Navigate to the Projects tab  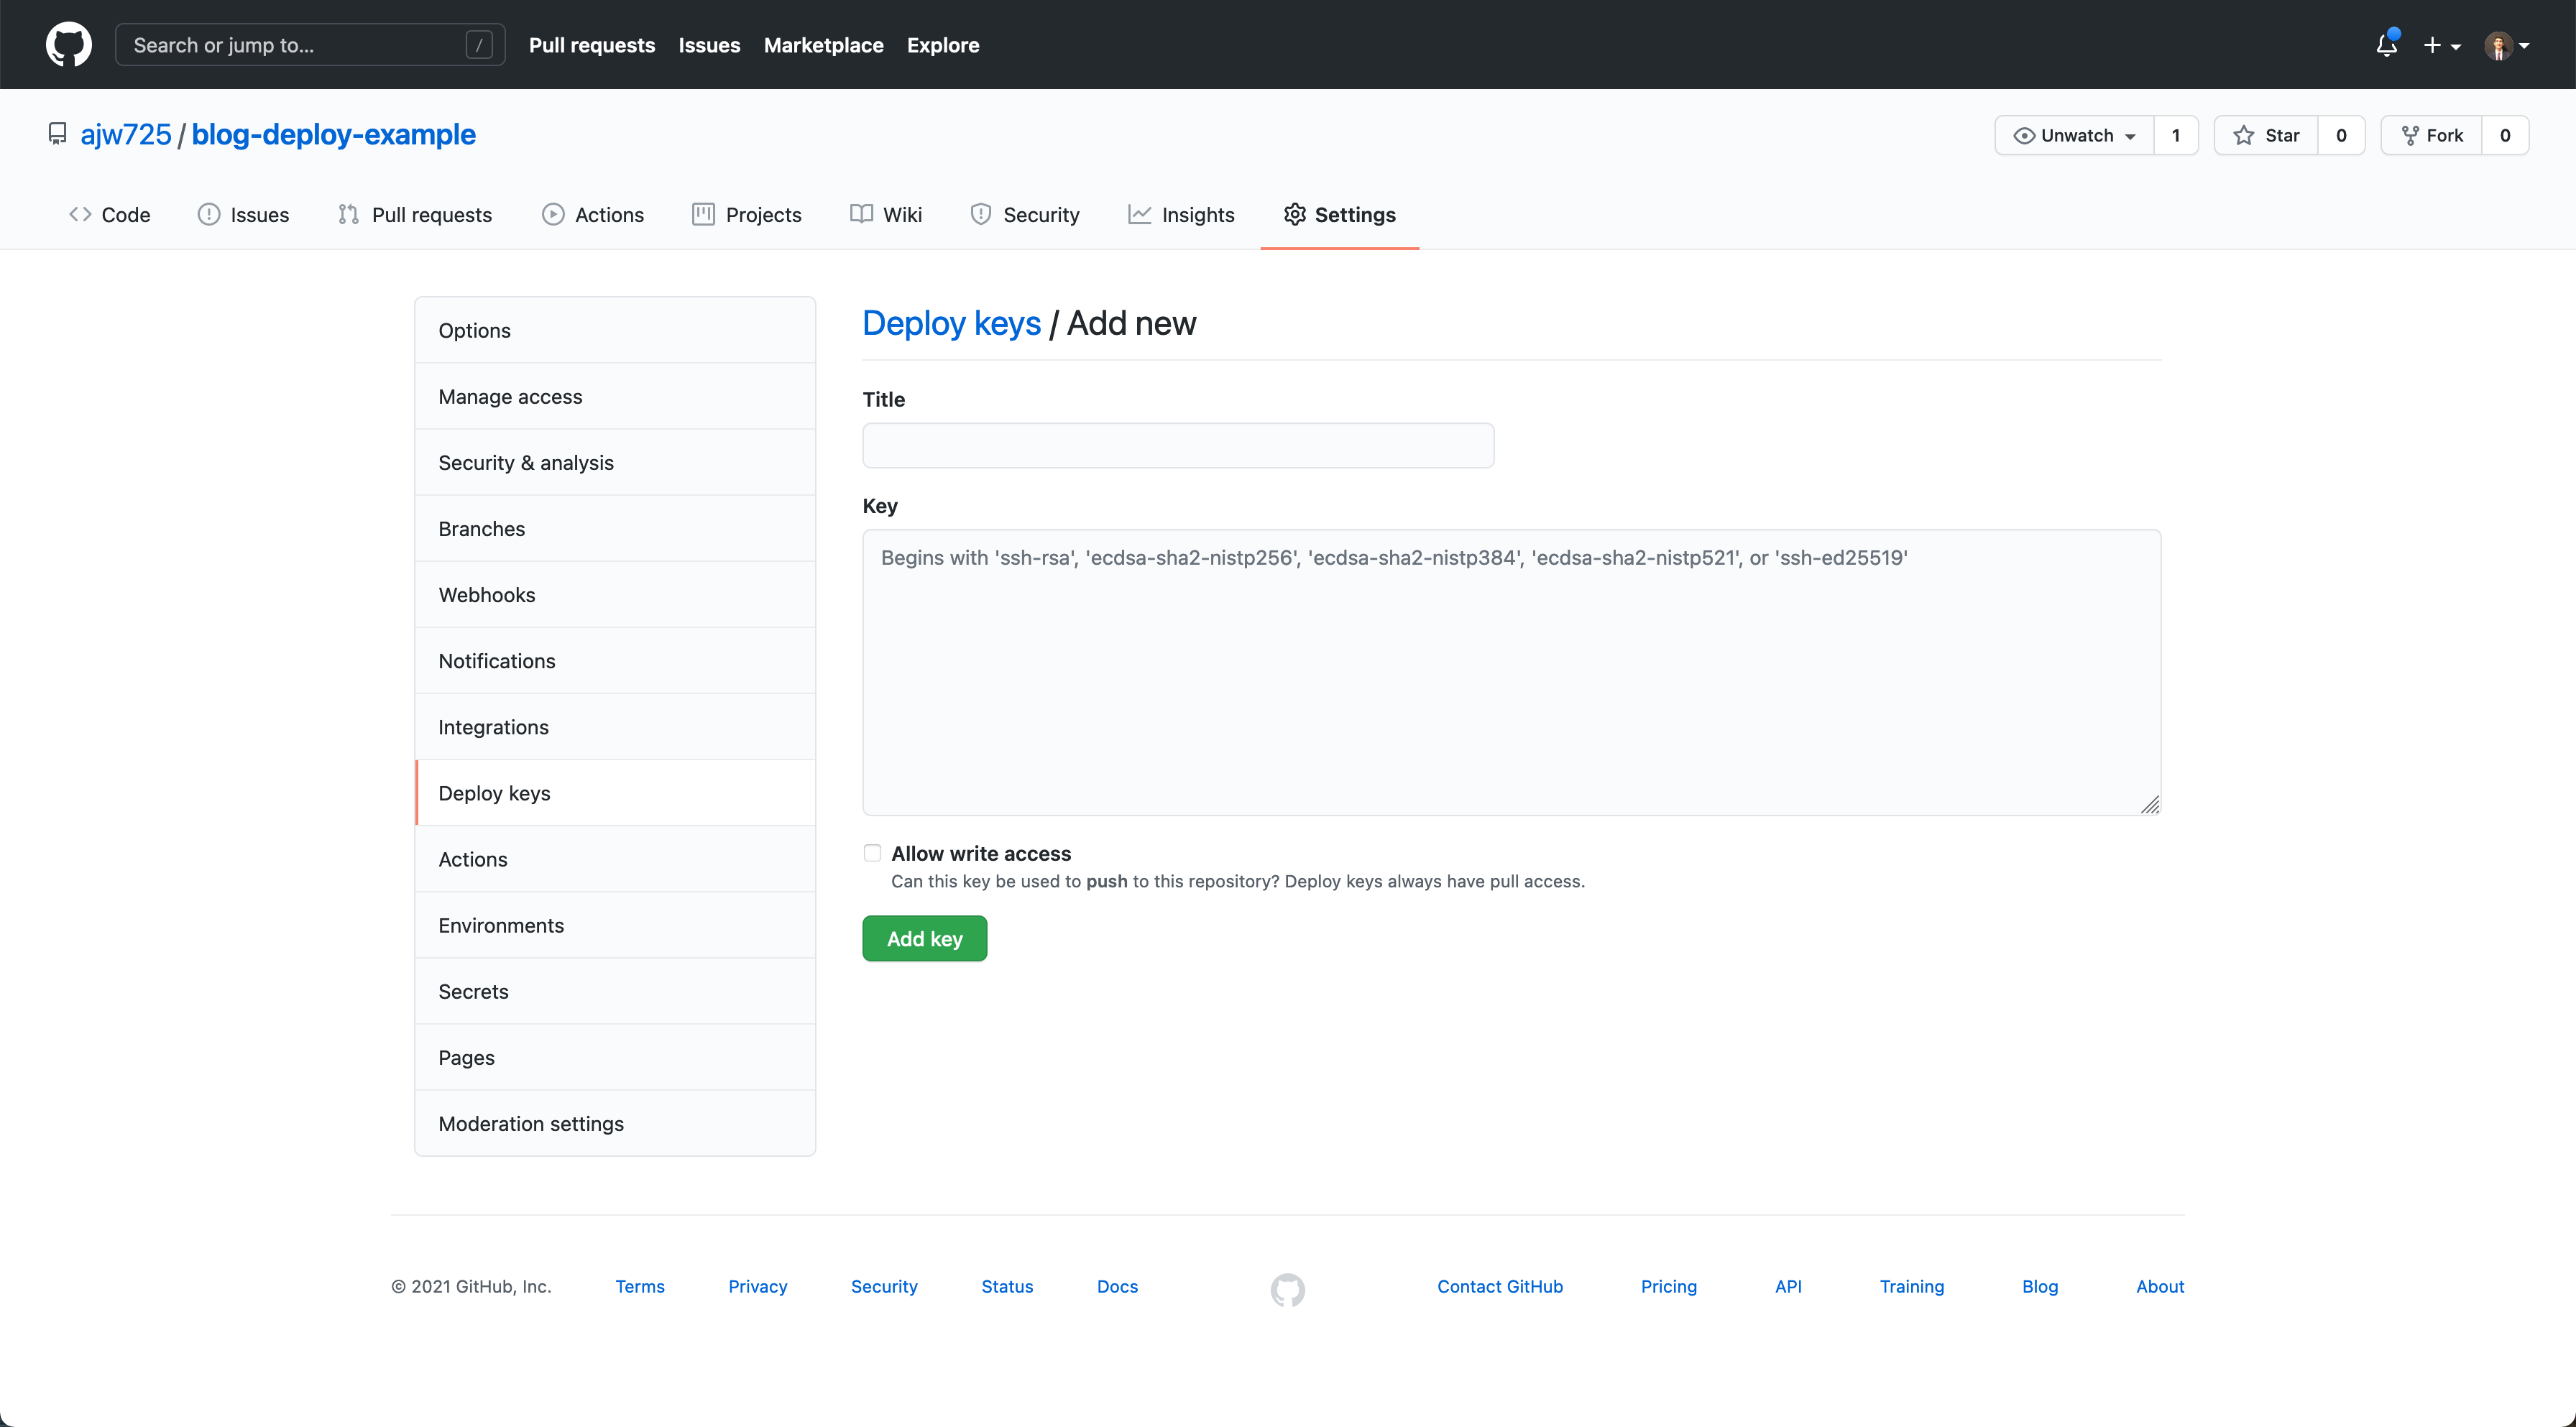(x=763, y=214)
